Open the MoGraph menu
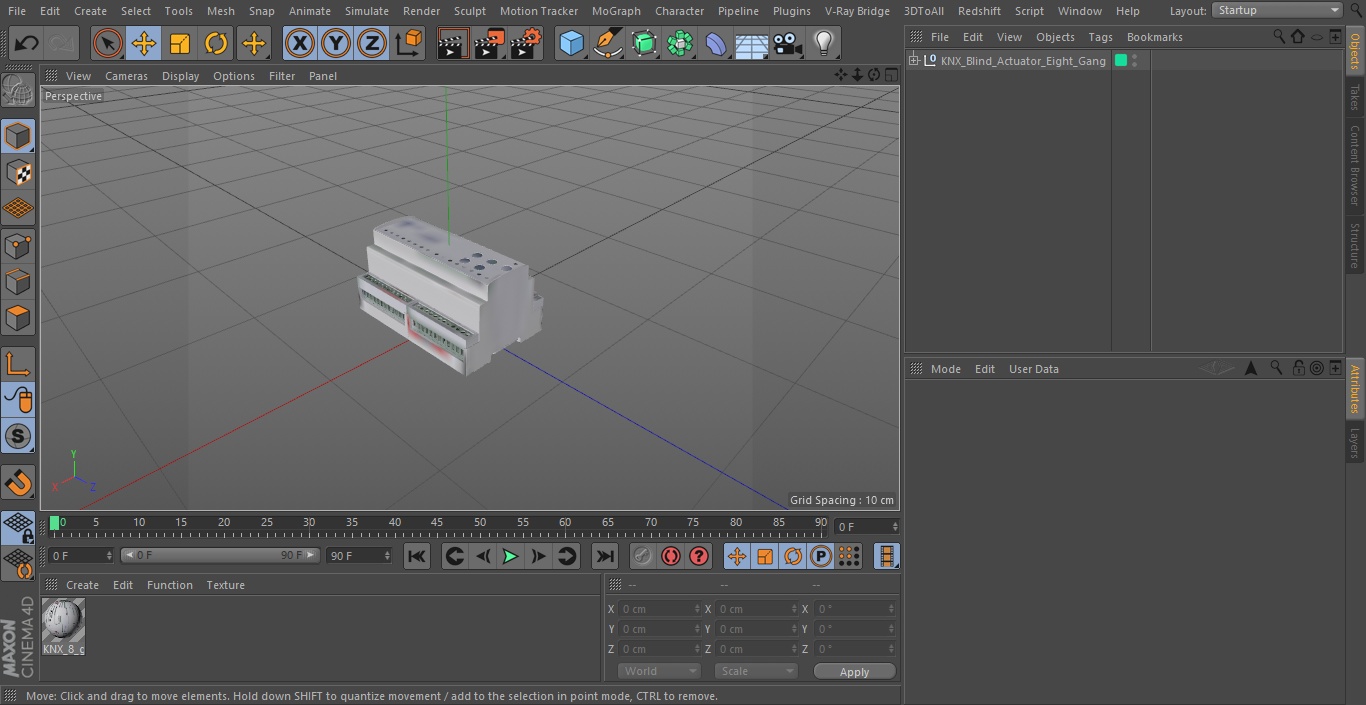 [616, 11]
